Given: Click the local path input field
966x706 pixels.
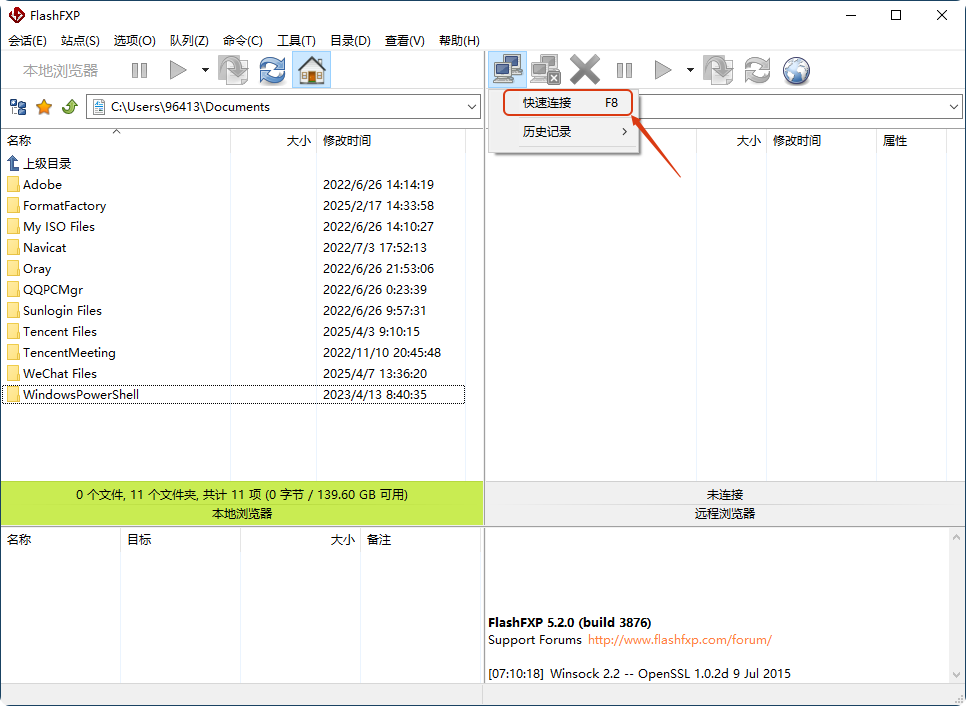Looking at the screenshot, I should click(x=283, y=107).
